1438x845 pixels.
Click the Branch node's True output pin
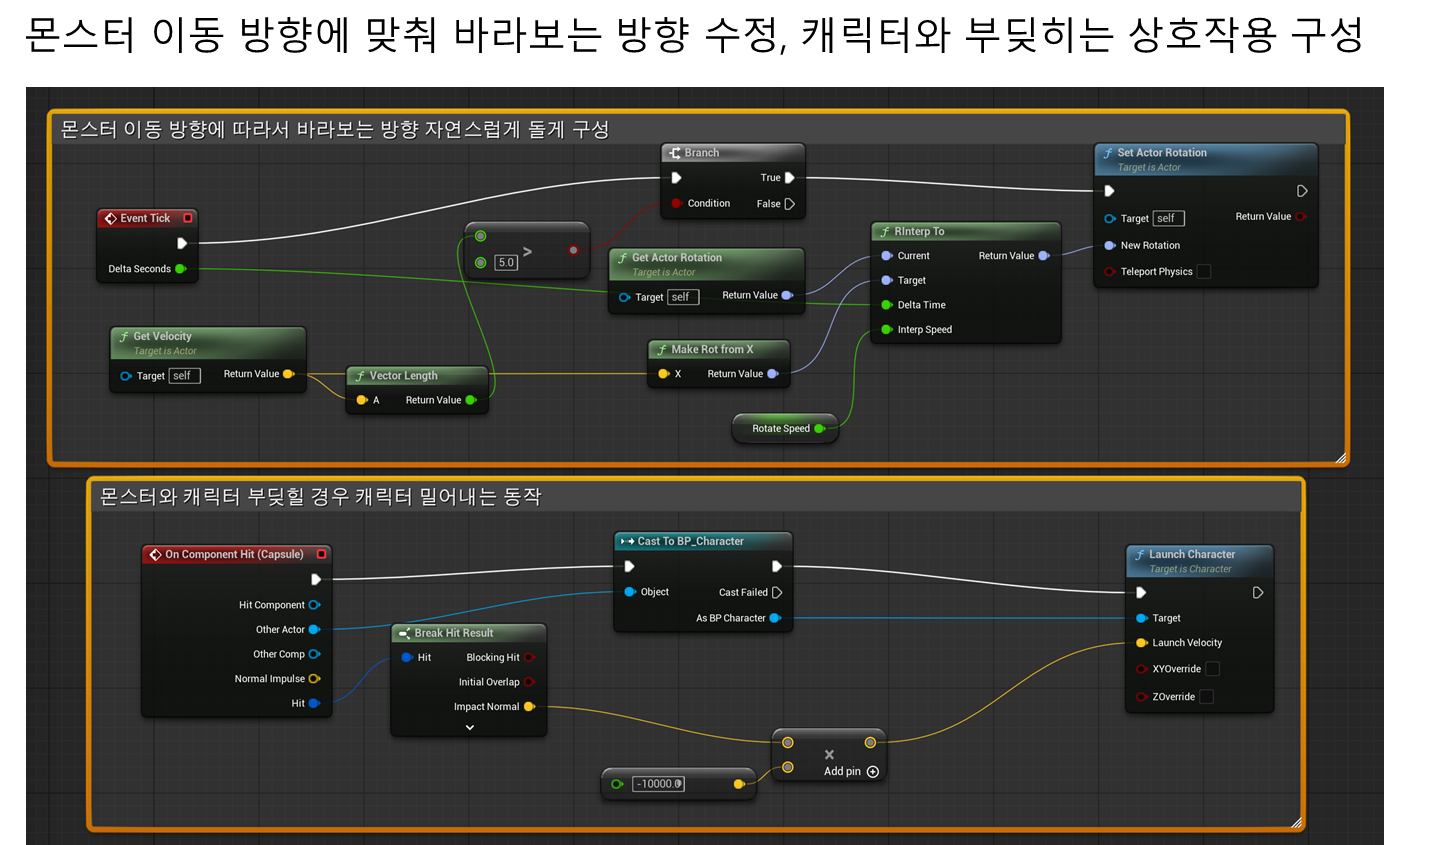[x=789, y=178]
